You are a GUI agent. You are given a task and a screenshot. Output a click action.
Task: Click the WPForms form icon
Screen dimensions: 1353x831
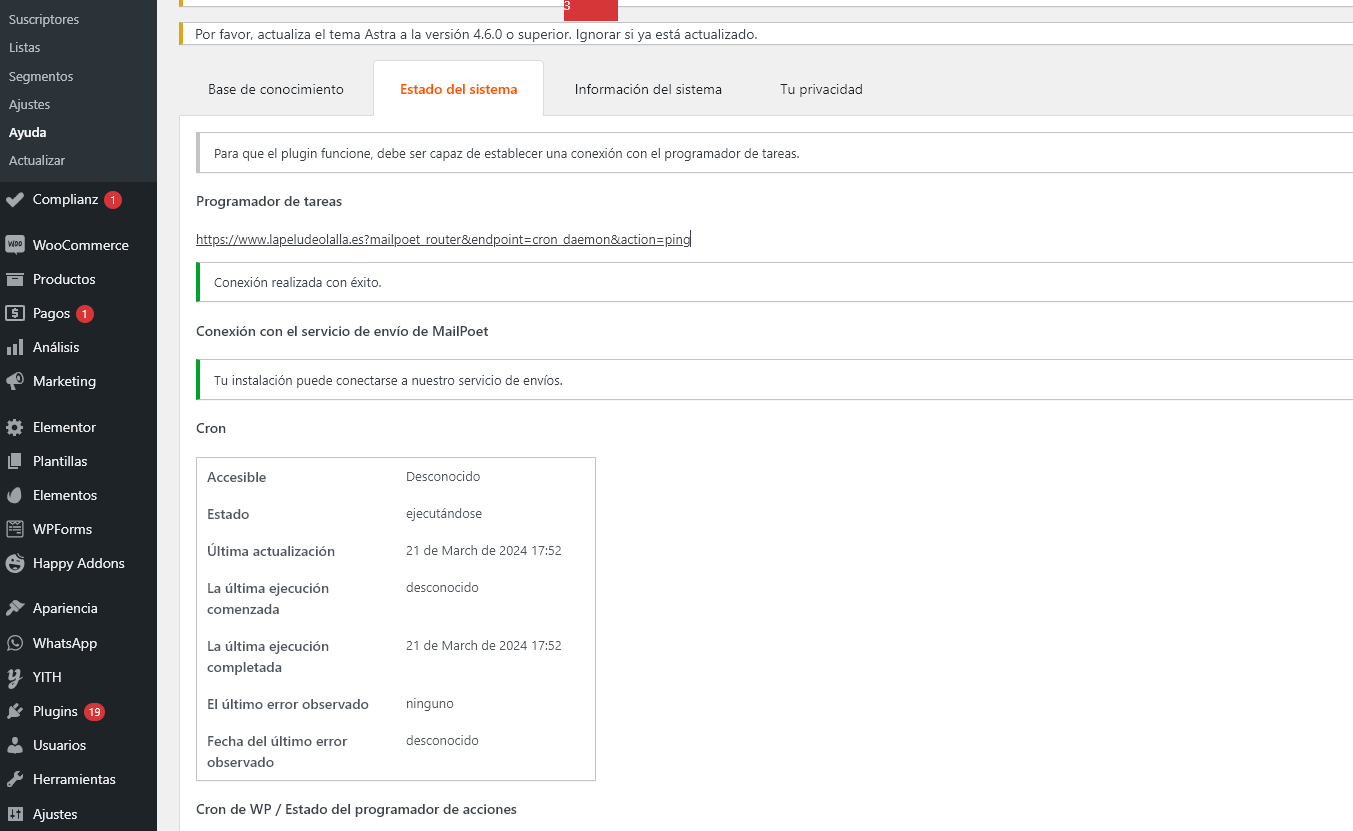click(x=15, y=529)
